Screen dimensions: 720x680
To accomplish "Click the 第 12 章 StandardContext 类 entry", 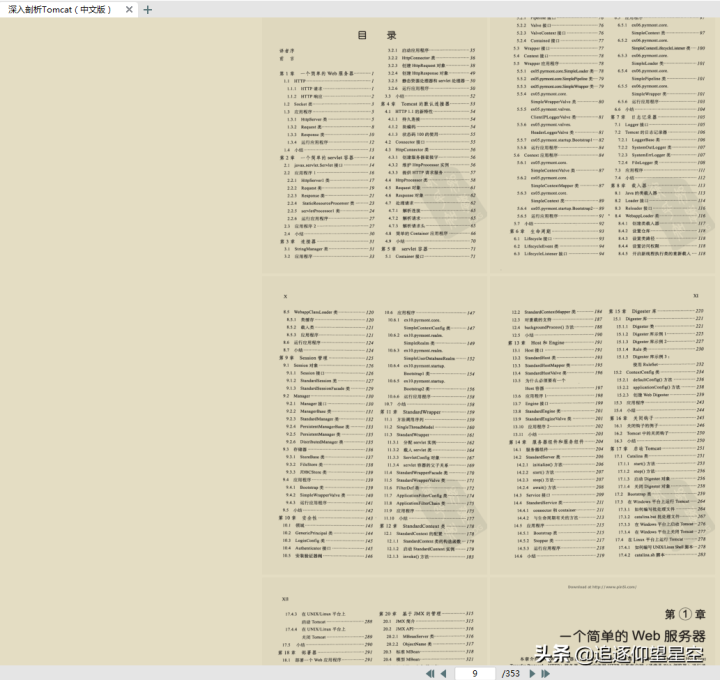I will (x=427, y=526).
